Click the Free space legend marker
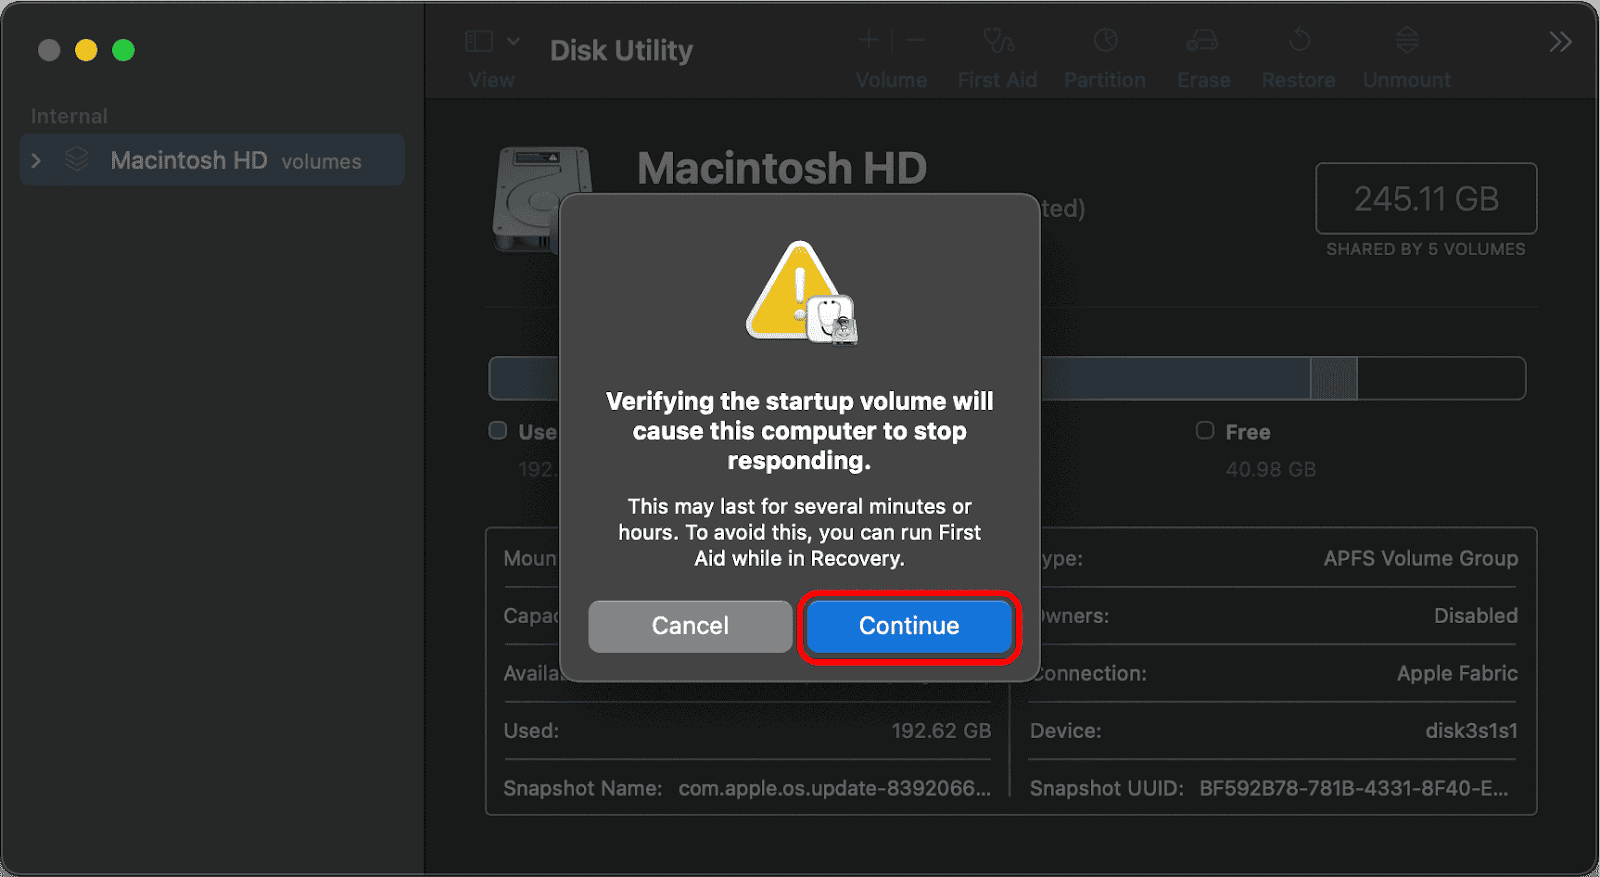This screenshot has width=1600, height=877. pos(1205,431)
